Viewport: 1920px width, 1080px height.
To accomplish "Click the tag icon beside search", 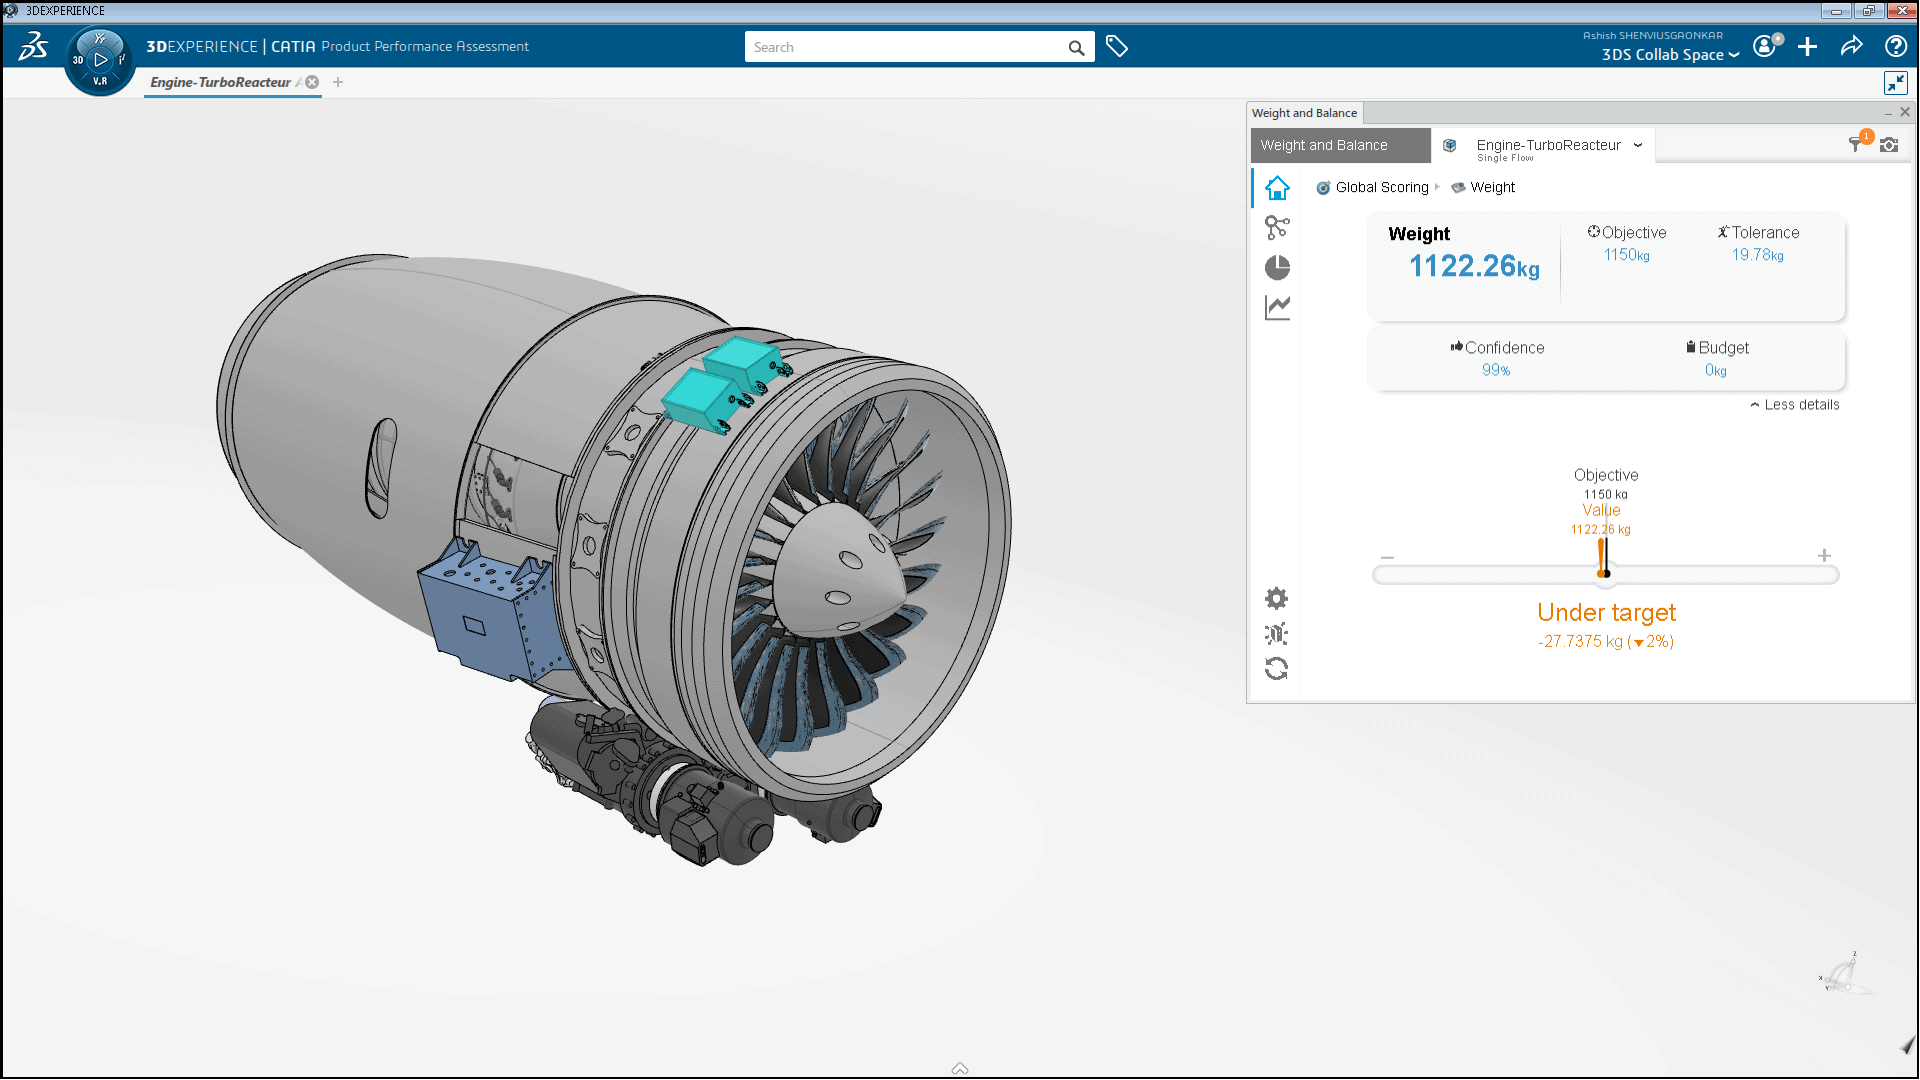I will (1117, 47).
